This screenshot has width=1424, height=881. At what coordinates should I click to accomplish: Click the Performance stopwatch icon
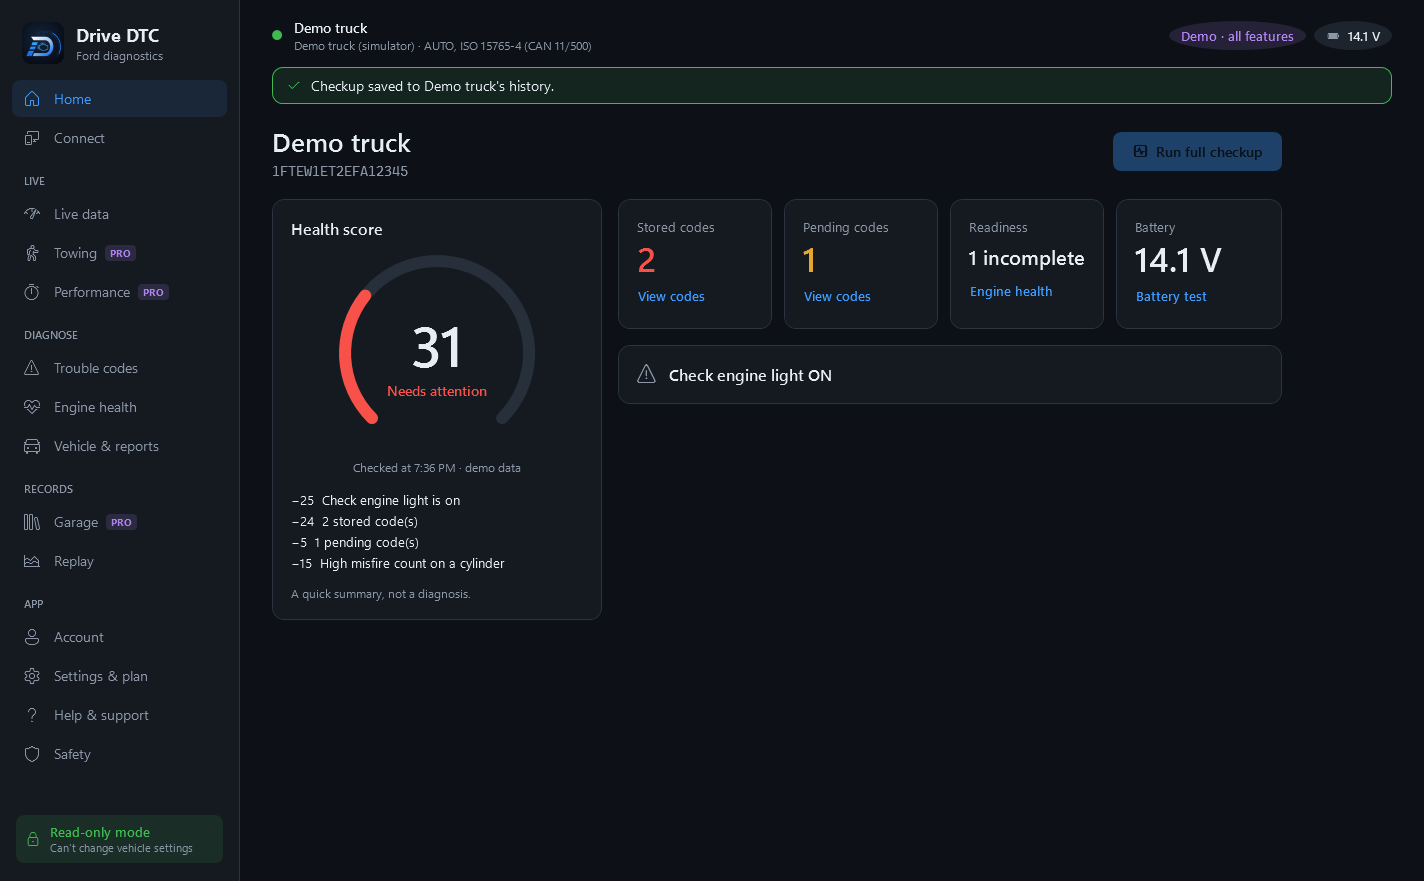tap(32, 292)
